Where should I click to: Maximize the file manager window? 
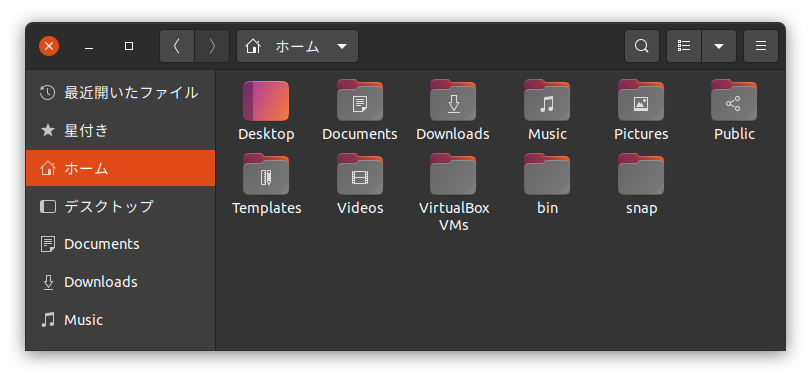[x=129, y=47]
